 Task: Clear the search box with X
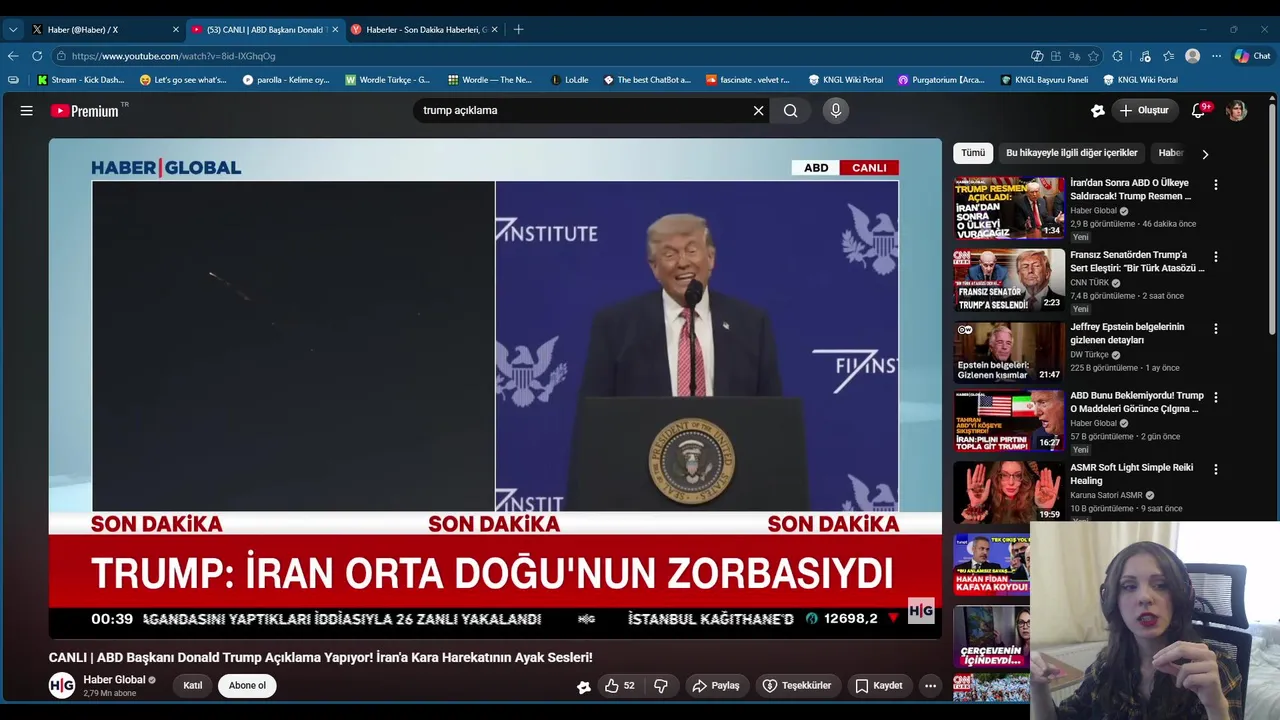coord(758,111)
